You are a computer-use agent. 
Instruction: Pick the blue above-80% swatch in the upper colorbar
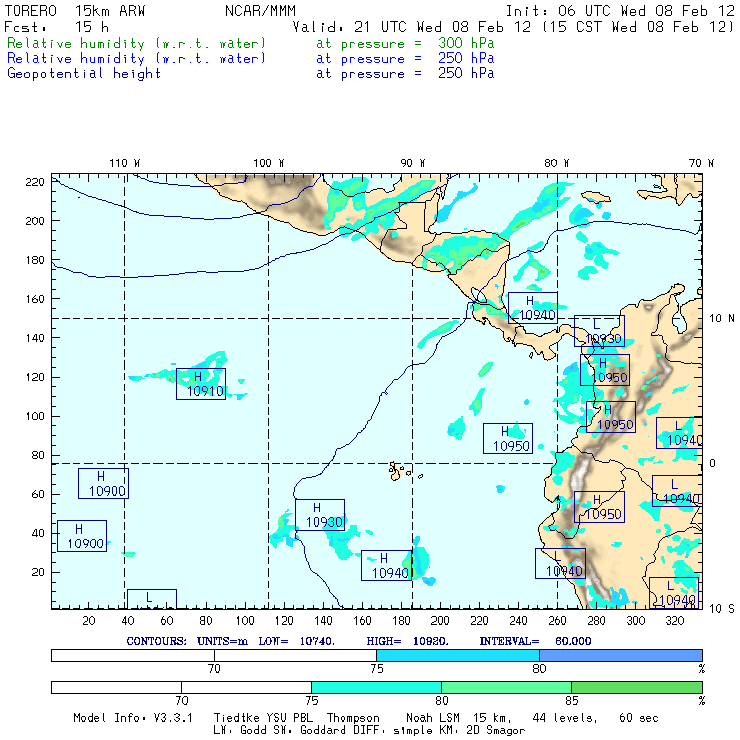point(621,655)
